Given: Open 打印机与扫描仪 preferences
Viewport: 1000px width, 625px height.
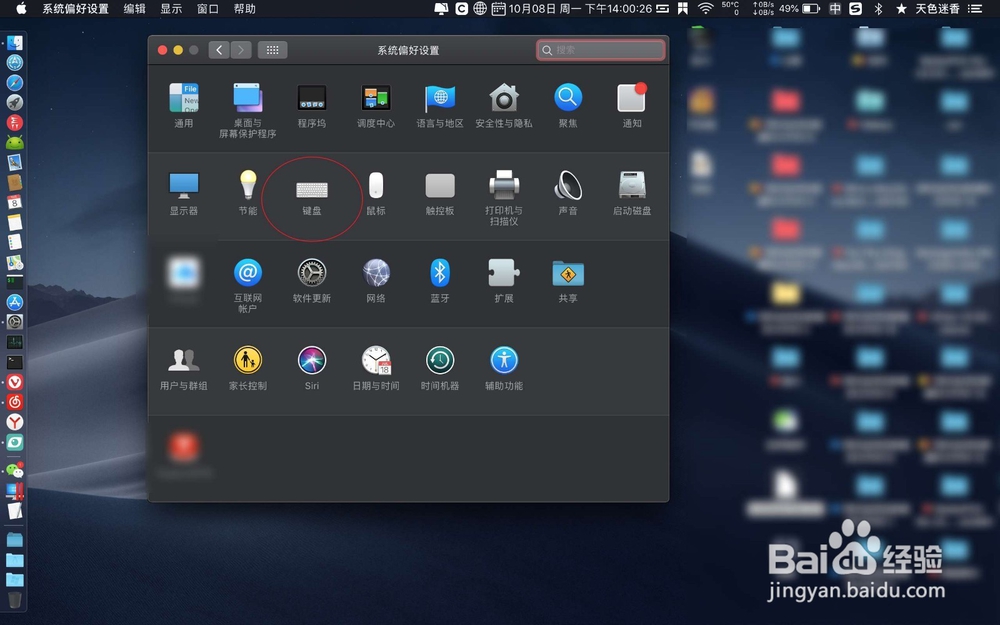Looking at the screenshot, I should pyautogui.click(x=504, y=198).
